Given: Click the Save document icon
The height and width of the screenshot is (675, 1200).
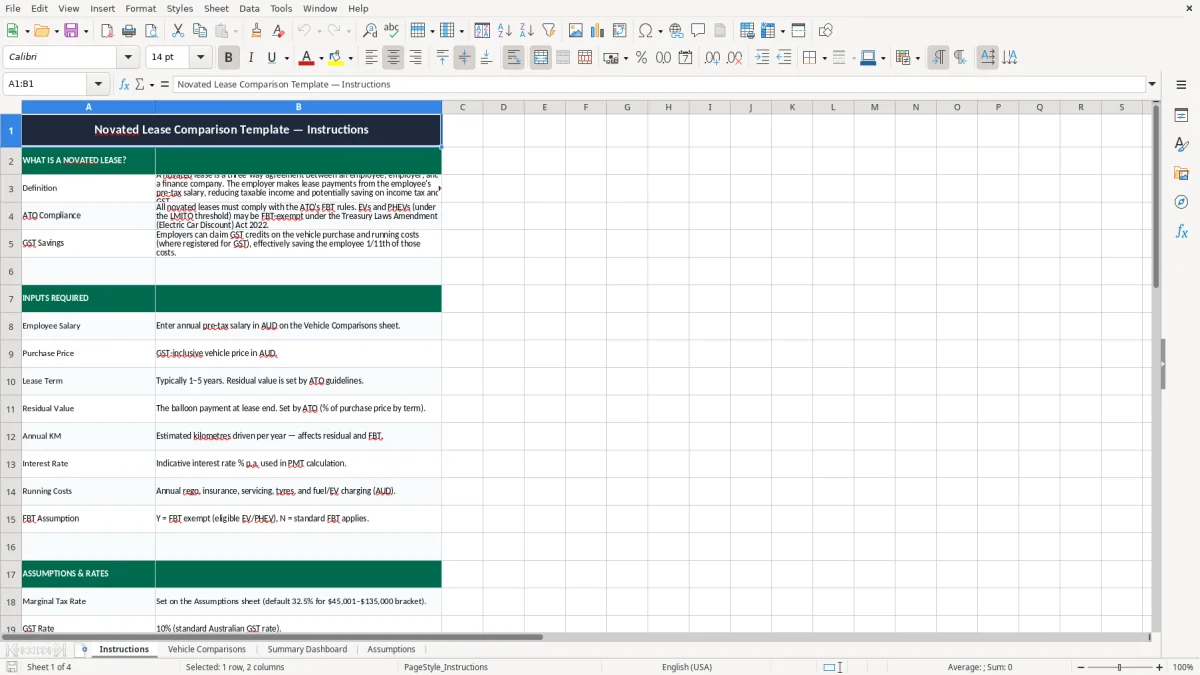Looking at the screenshot, I should coord(71,31).
